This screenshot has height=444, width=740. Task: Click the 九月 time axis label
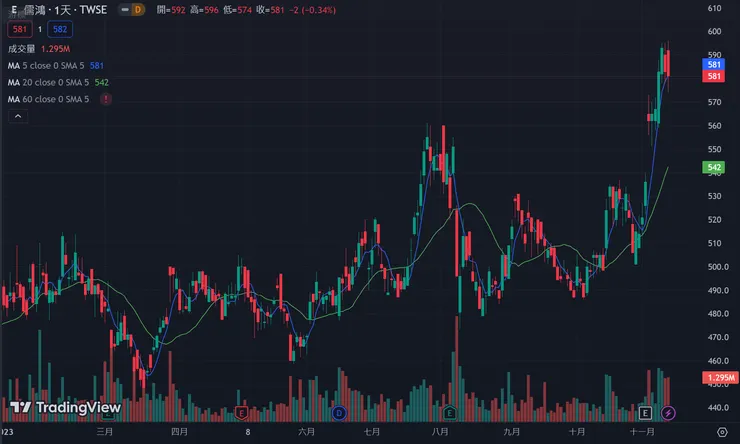(512, 432)
